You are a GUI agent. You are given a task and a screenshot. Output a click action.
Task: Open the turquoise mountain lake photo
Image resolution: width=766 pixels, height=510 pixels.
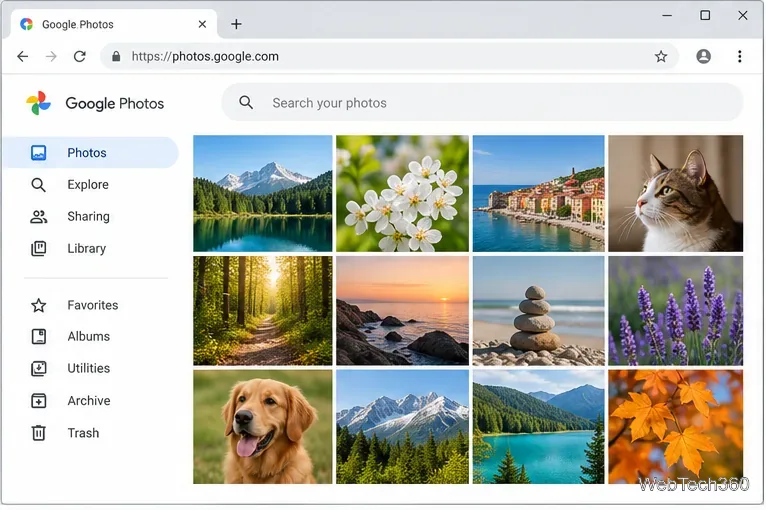pyautogui.click(x=538, y=426)
